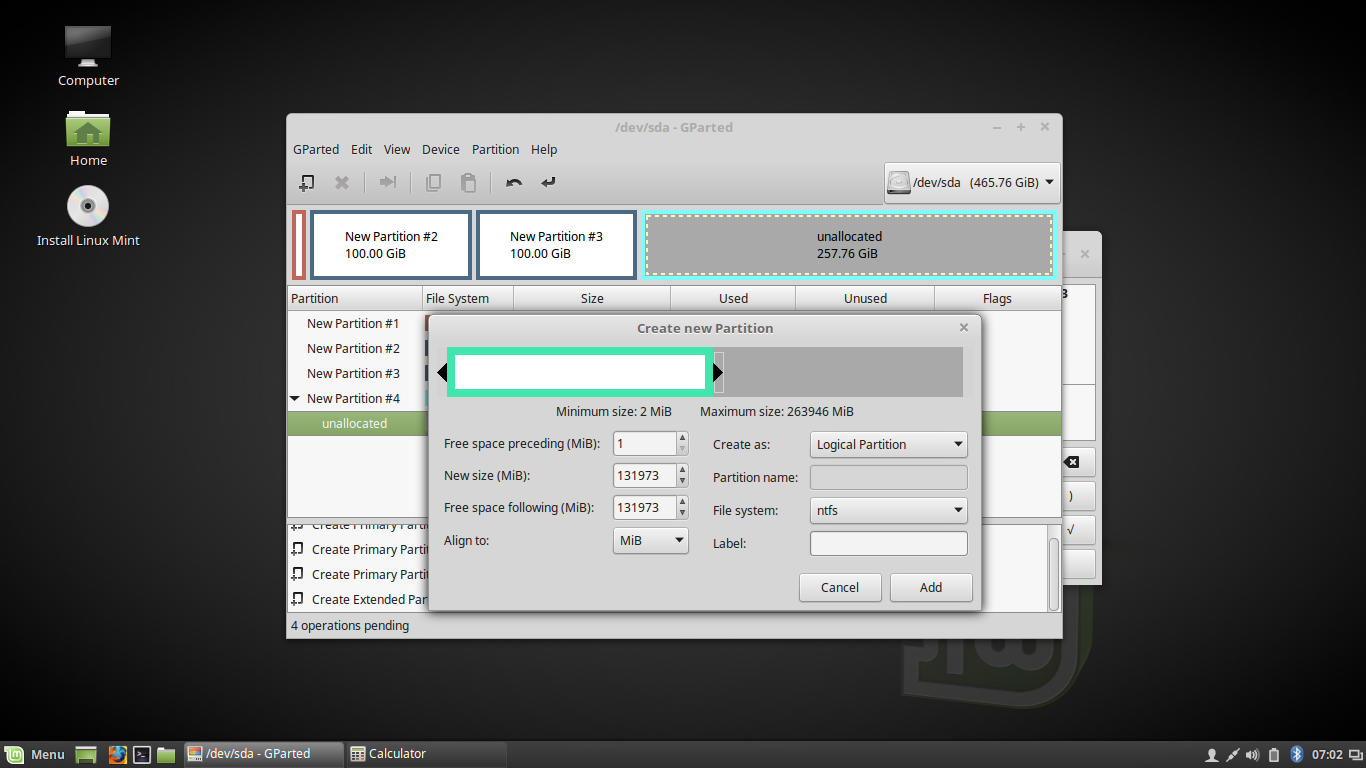Apply all pending operations from toolbar

tap(547, 182)
